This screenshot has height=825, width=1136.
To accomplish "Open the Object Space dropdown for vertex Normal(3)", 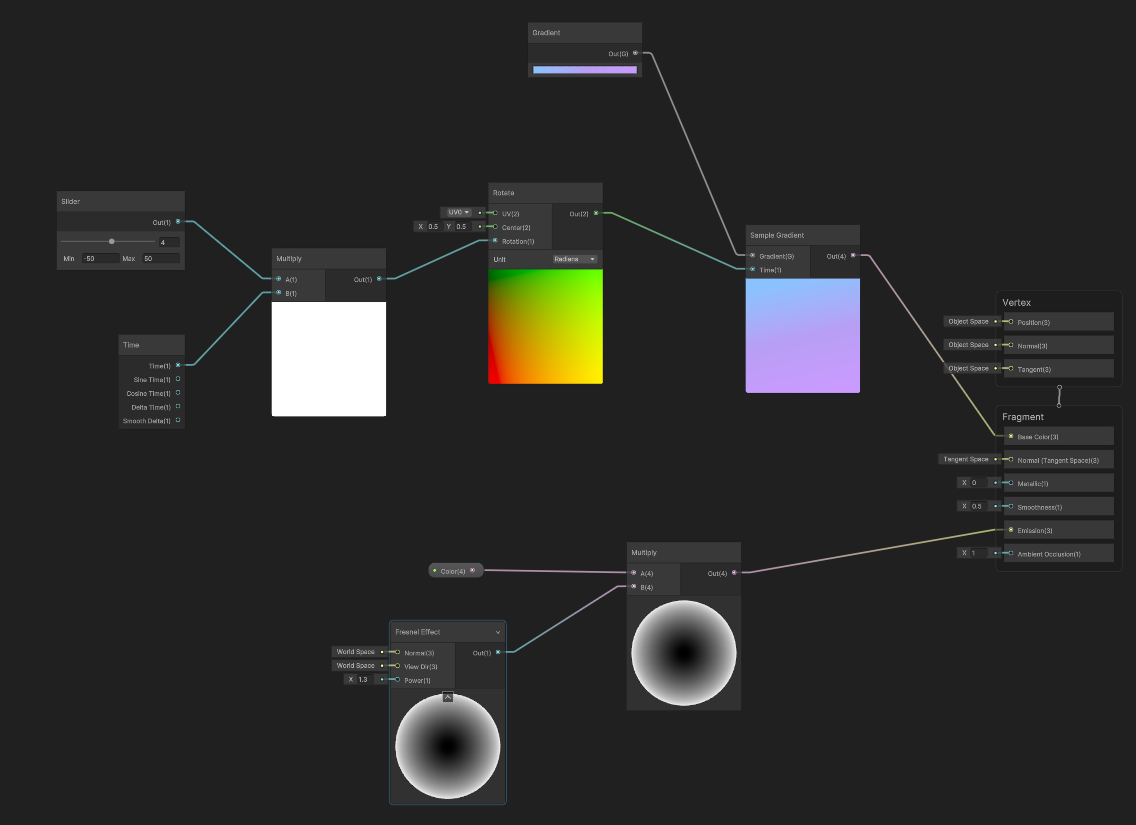I will (969, 345).
